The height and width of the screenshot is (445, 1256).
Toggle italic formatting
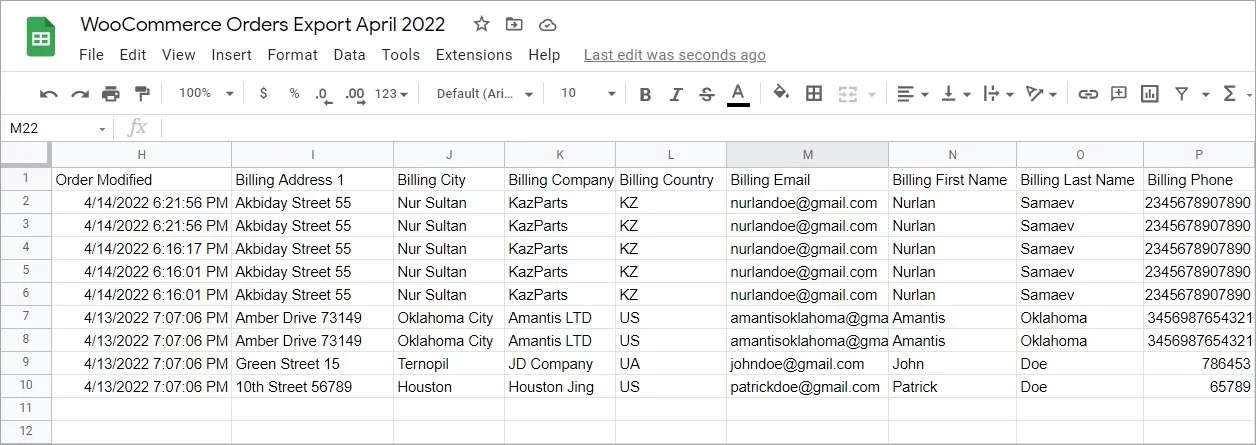676,94
